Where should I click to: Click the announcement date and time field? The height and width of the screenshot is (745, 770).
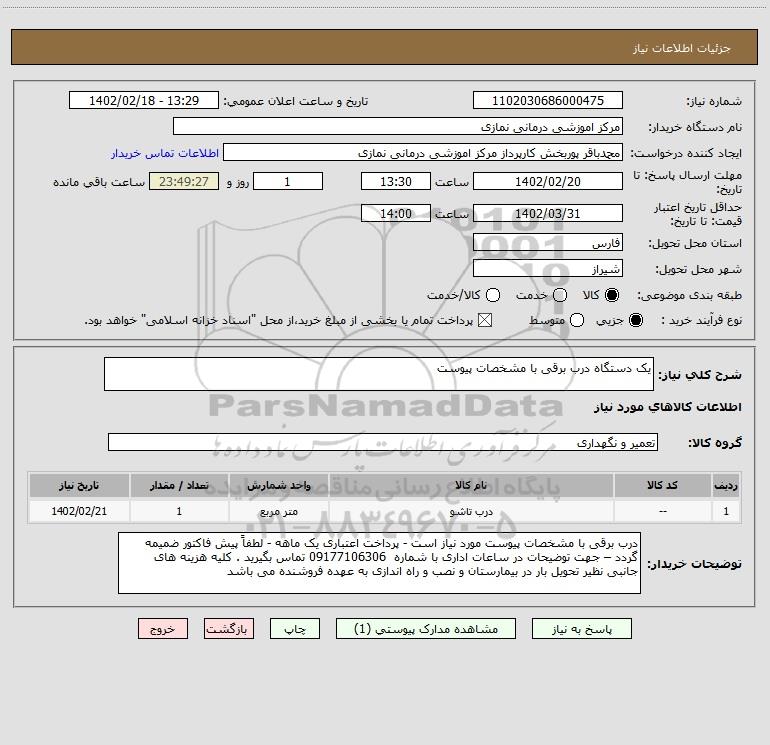(144, 100)
